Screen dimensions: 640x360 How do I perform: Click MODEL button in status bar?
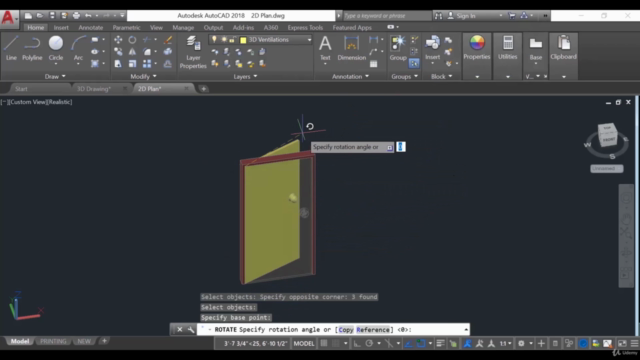(x=304, y=343)
